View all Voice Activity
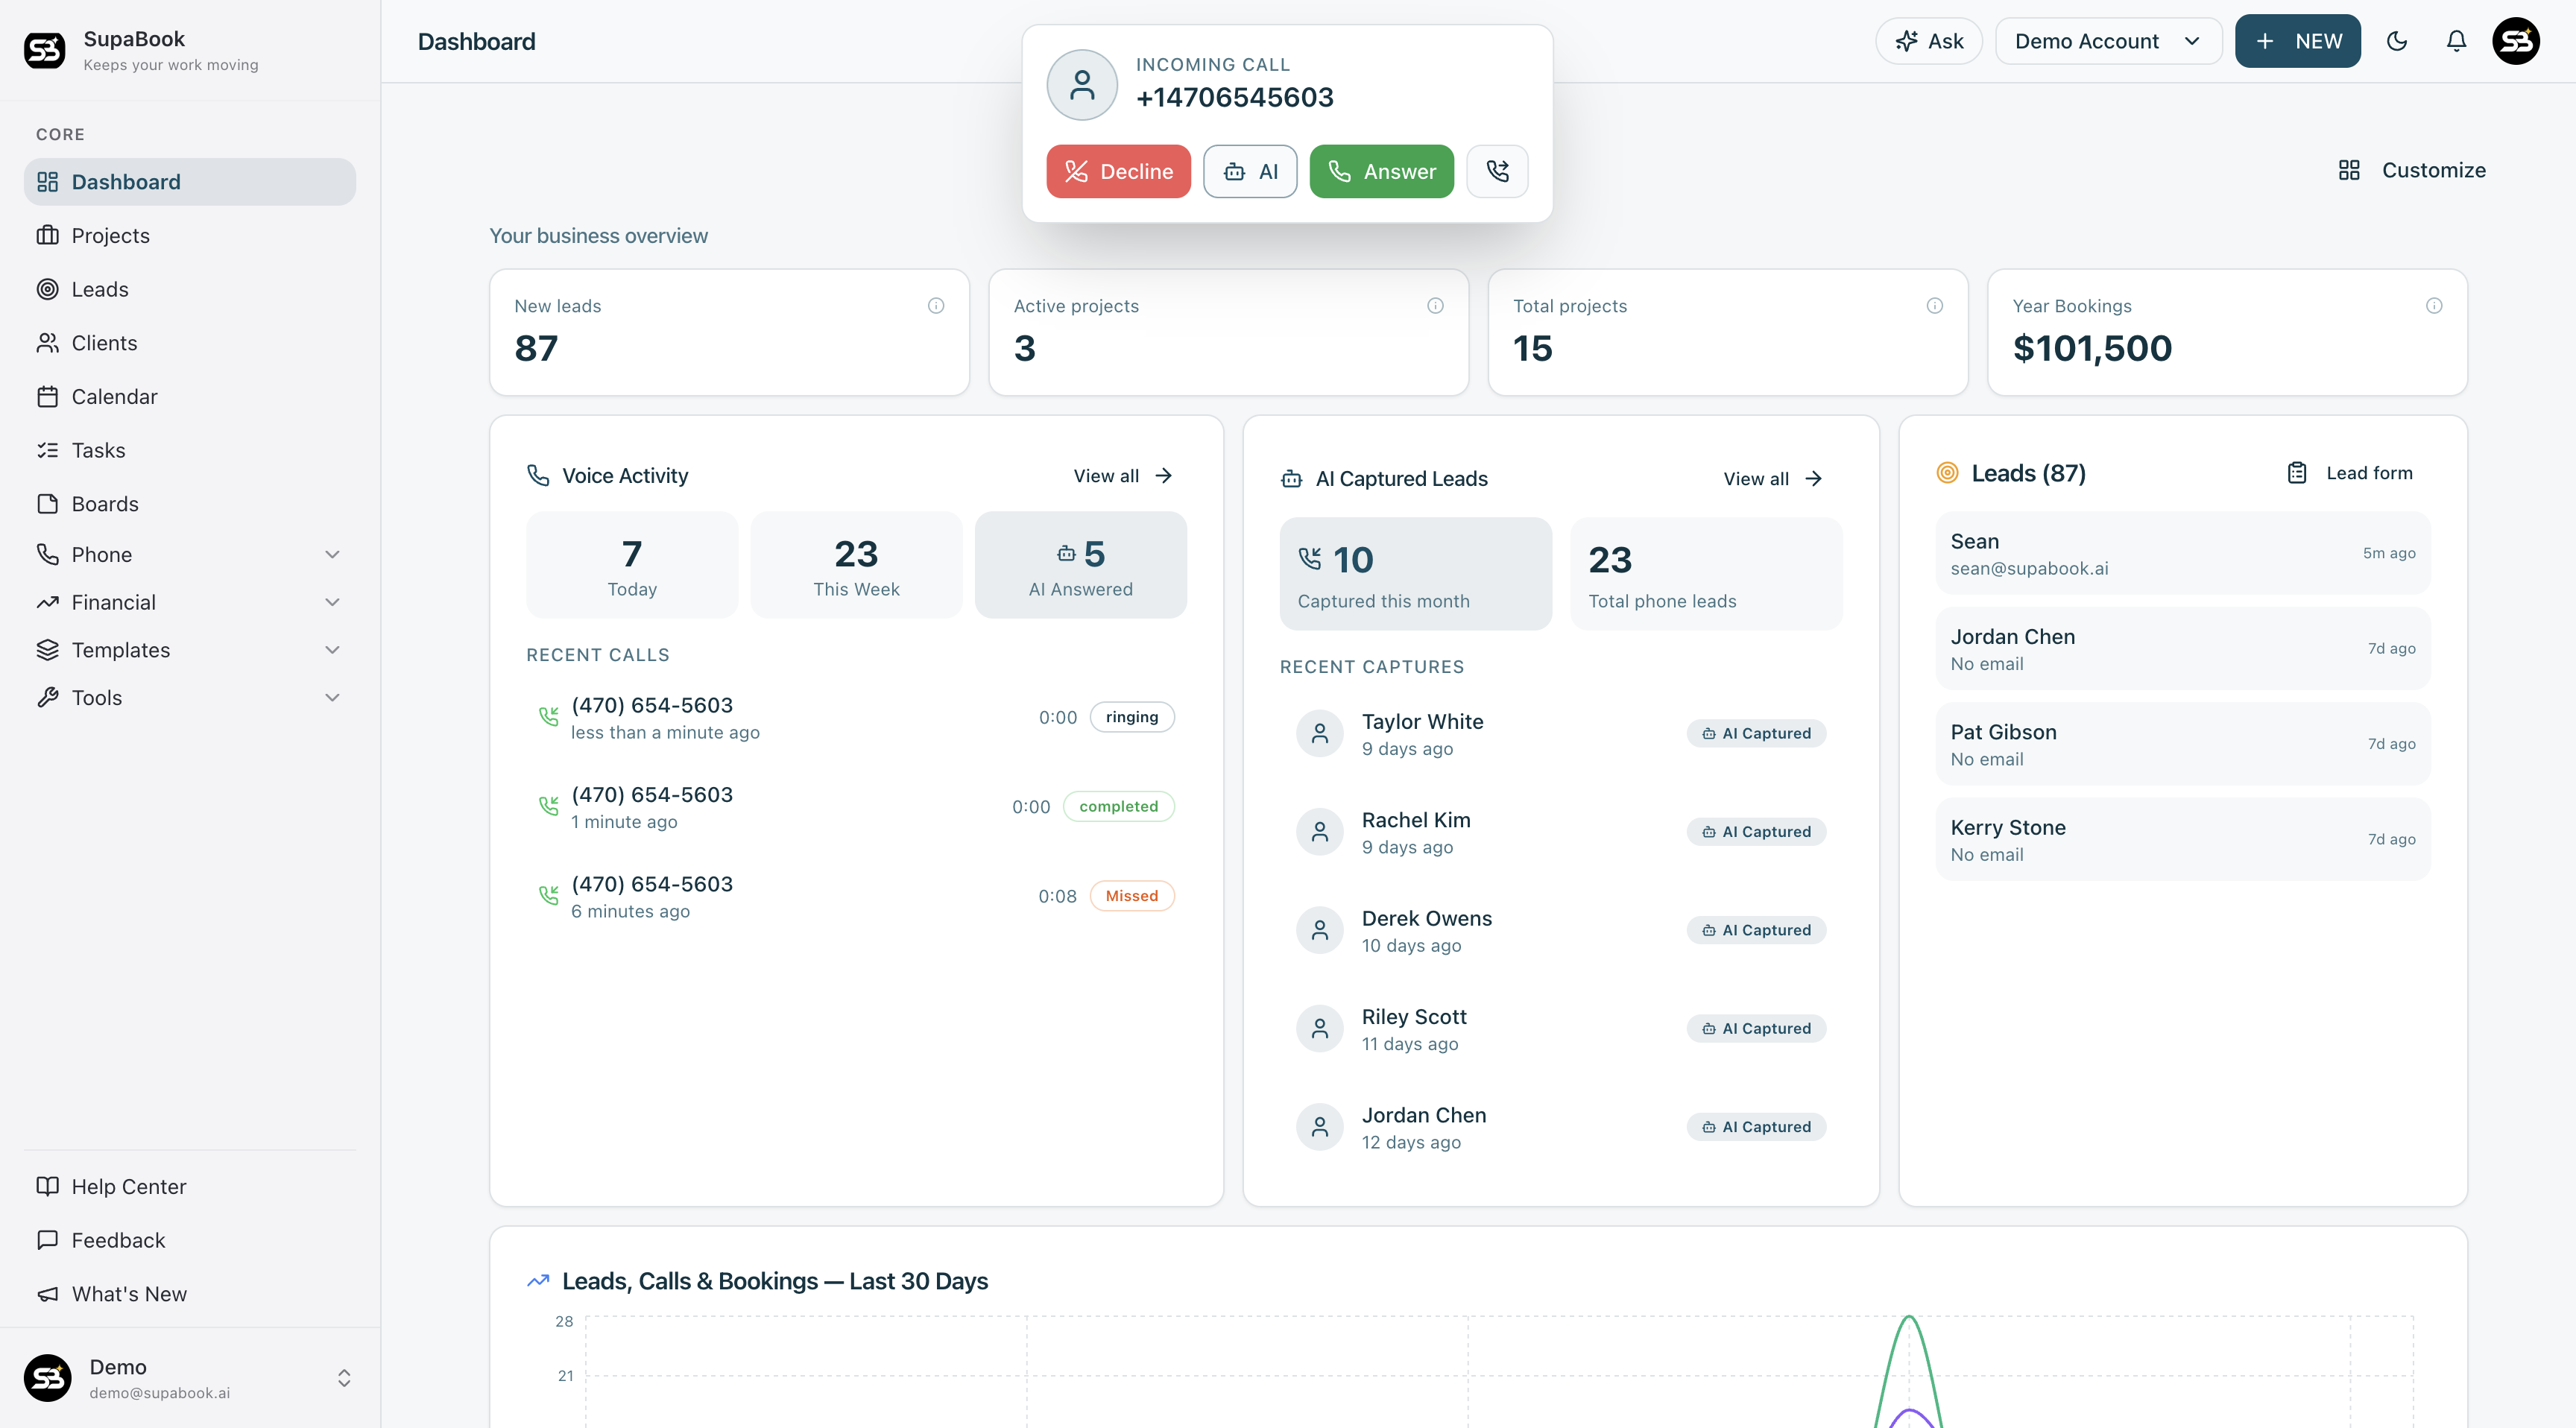This screenshot has width=2576, height=1428. (1123, 476)
